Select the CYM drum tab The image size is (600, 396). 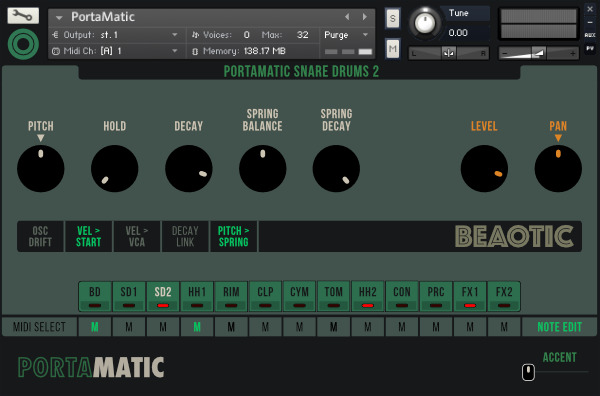pyautogui.click(x=299, y=296)
